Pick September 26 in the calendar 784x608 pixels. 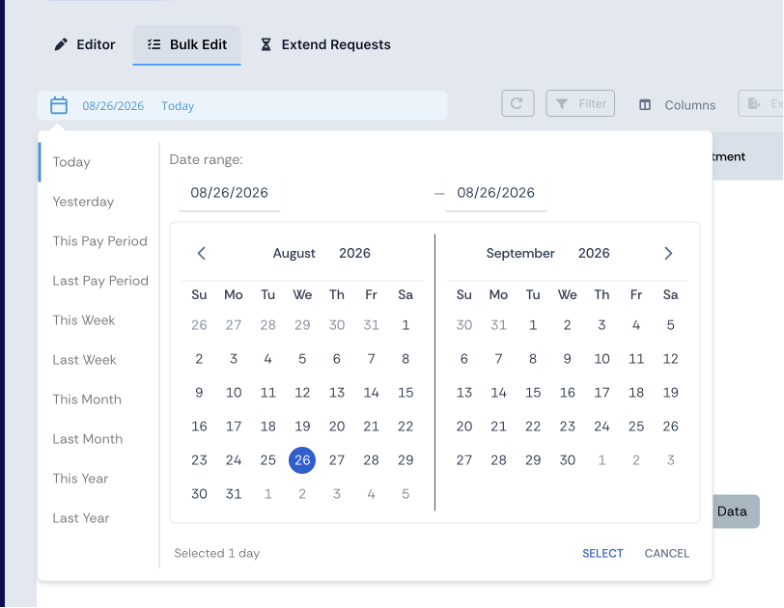tap(670, 426)
